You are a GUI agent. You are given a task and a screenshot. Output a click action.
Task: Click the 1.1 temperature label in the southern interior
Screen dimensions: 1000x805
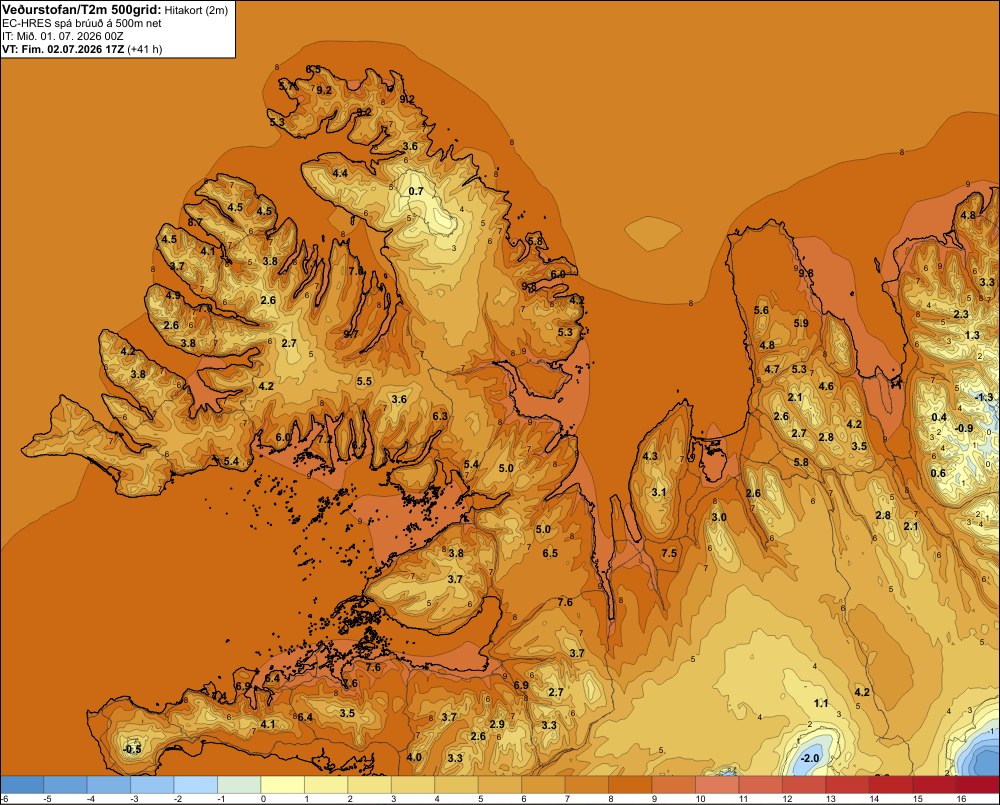pos(821,703)
